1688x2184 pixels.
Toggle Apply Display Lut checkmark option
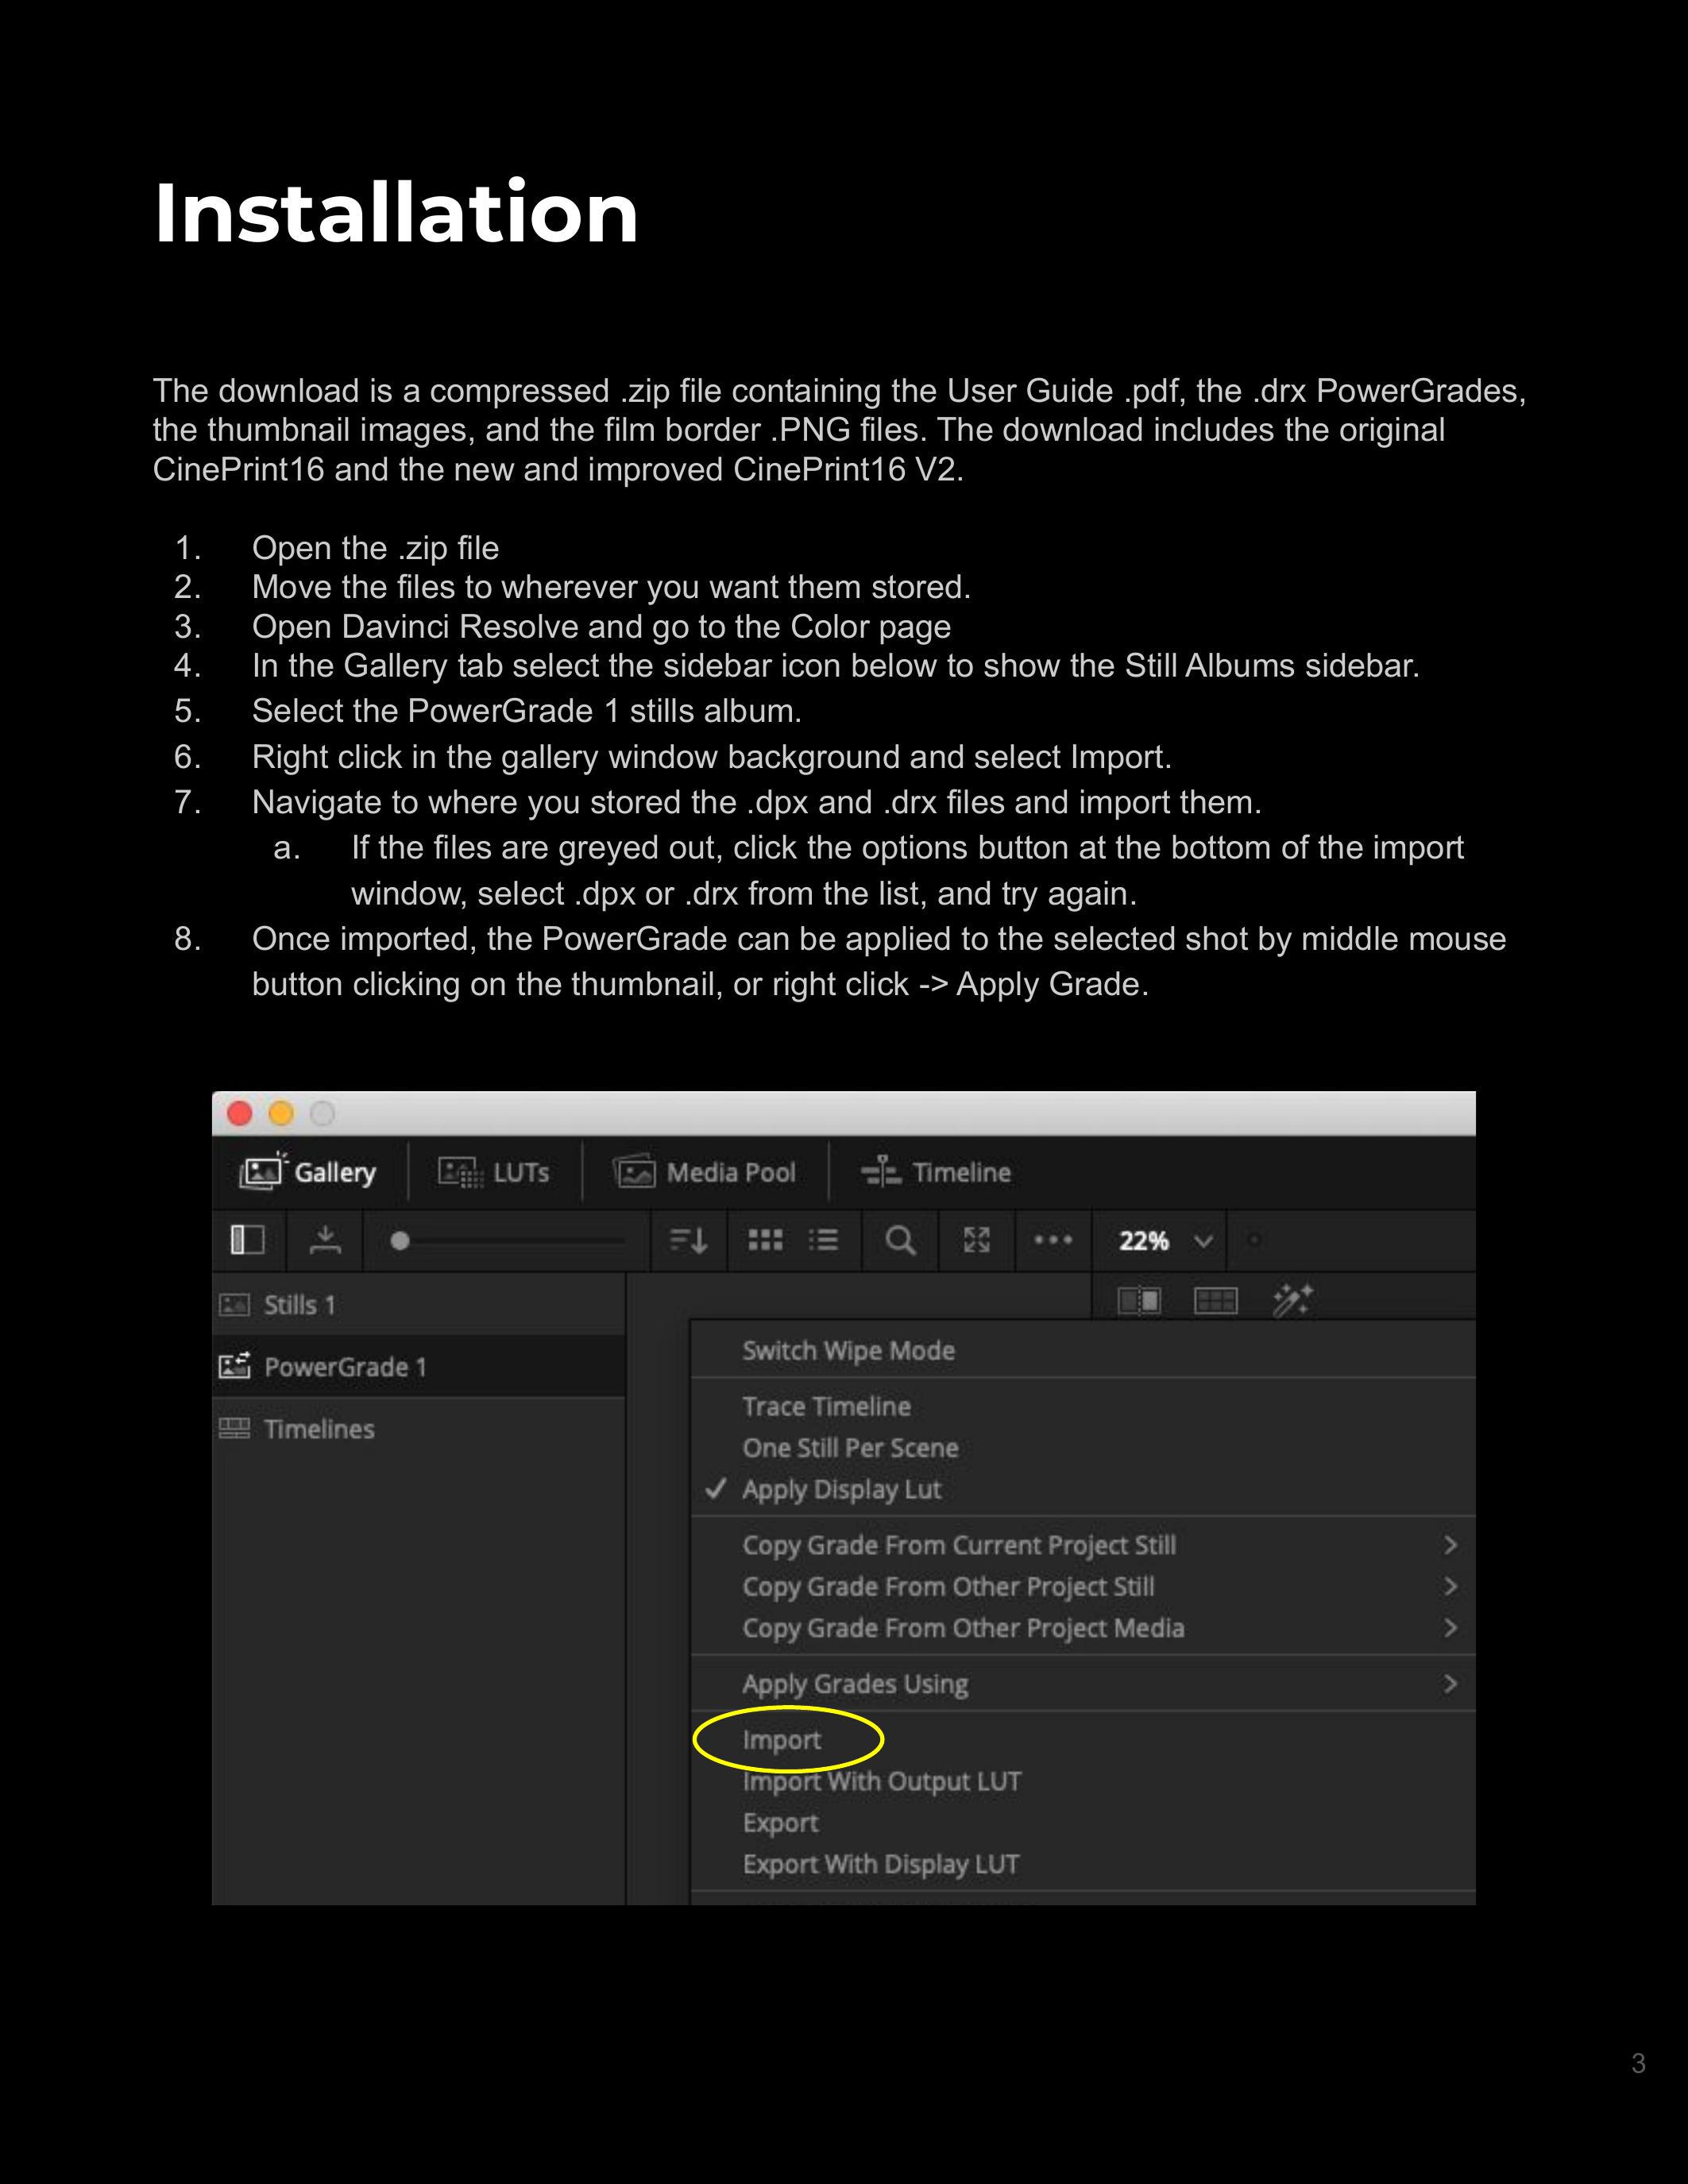[841, 1489]
